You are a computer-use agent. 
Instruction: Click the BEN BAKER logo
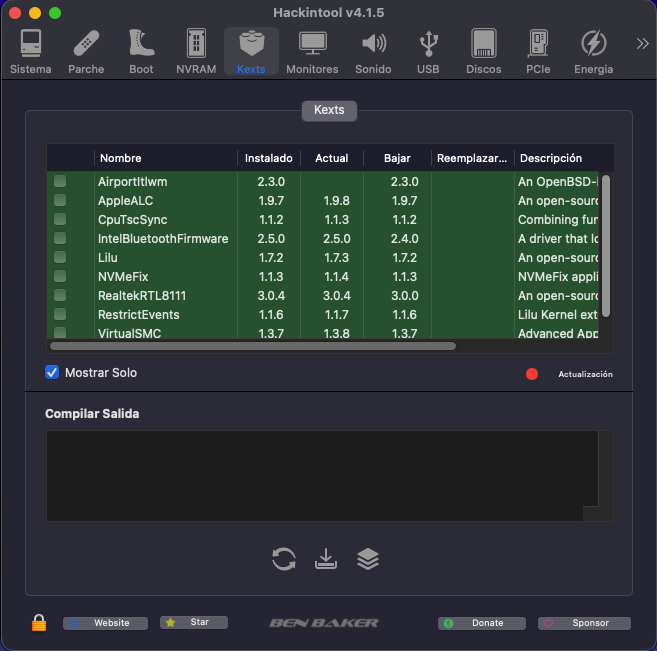pos(323,623)
